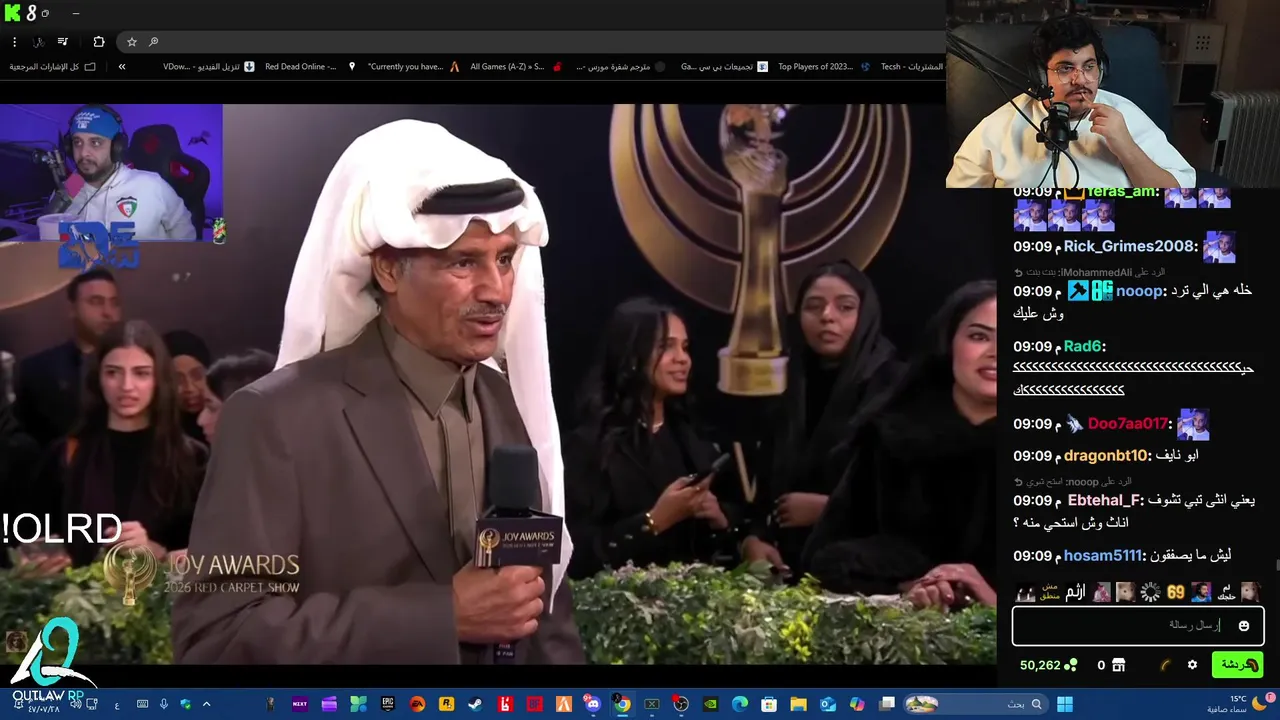Open Discord from taskbar
1280x720 pixels.
(592, 704)
